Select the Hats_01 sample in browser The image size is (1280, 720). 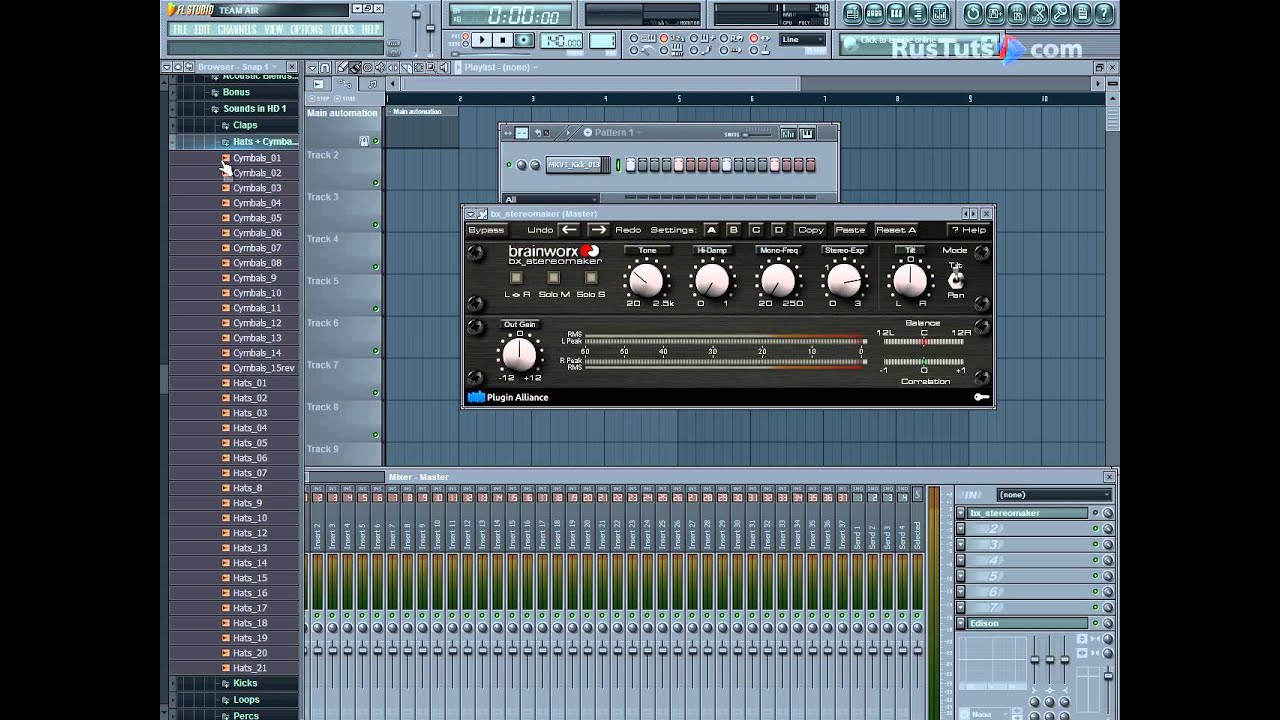(249, 383)
